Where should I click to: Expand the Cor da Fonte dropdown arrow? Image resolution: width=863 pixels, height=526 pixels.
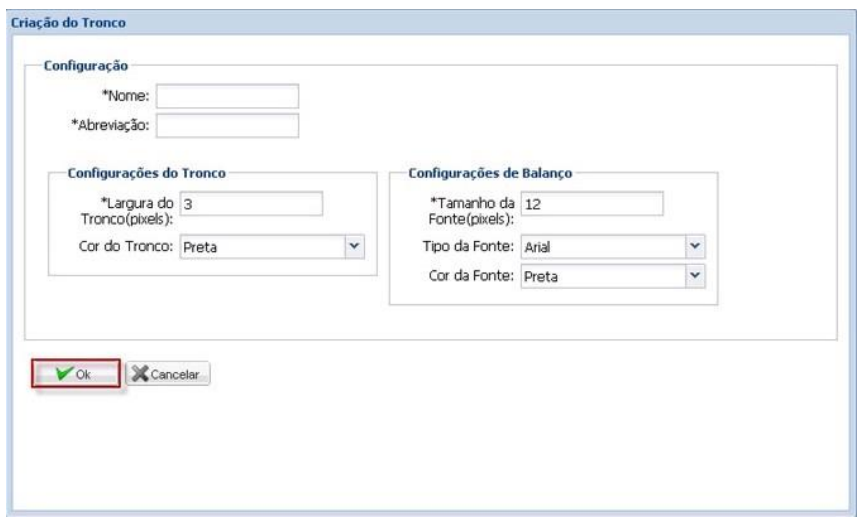(x=696, y=274)
